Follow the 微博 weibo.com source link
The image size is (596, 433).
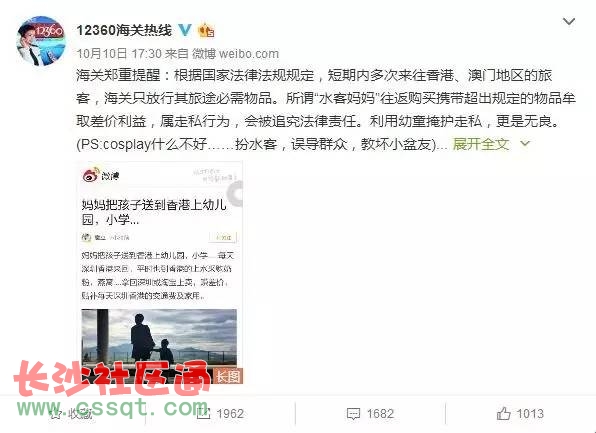pos(235,54)
